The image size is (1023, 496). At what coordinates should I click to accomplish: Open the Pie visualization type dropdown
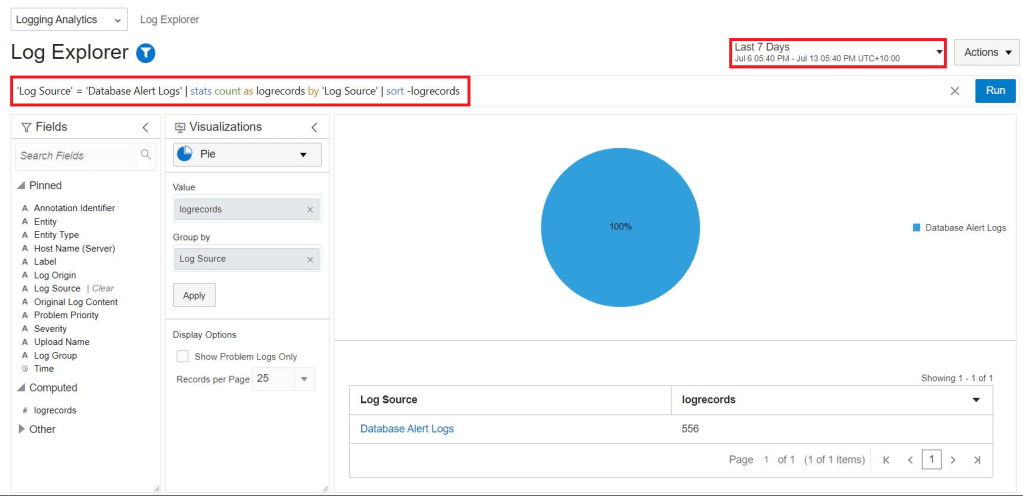247,155
